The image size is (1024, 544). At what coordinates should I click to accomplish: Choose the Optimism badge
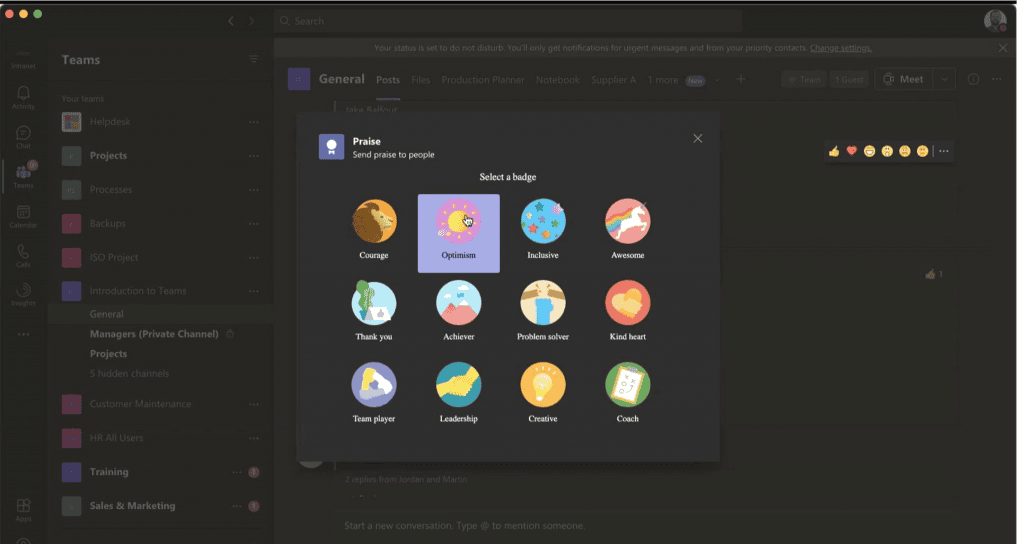[x=458, y=222]
